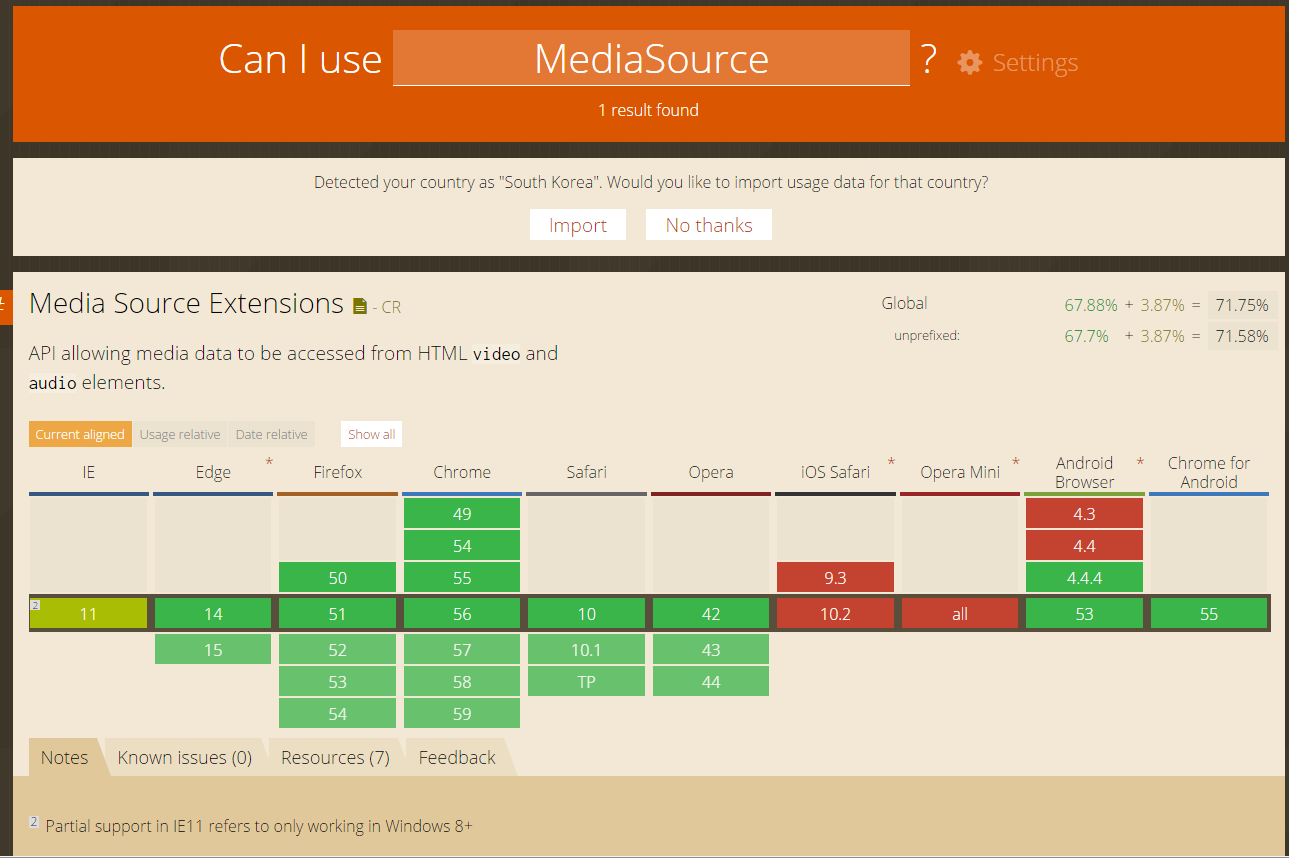The image size is (1289, 858).
Task: Click the Chrome for Android column header
Action: [1209, 472]
